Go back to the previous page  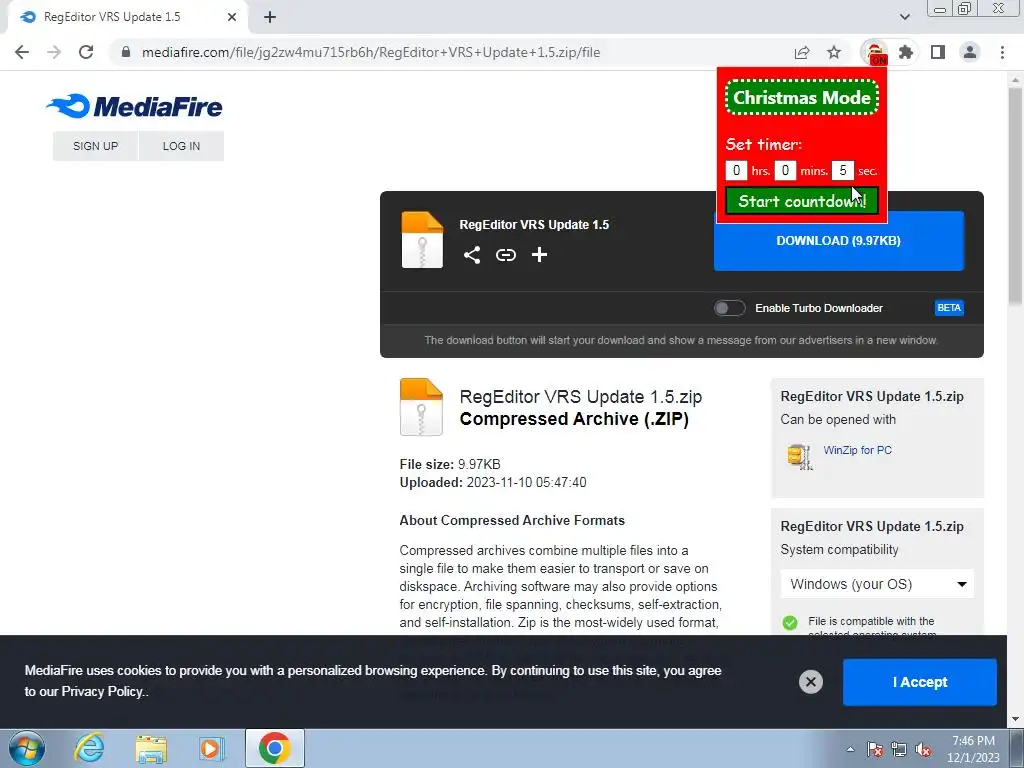coord(22,52)
